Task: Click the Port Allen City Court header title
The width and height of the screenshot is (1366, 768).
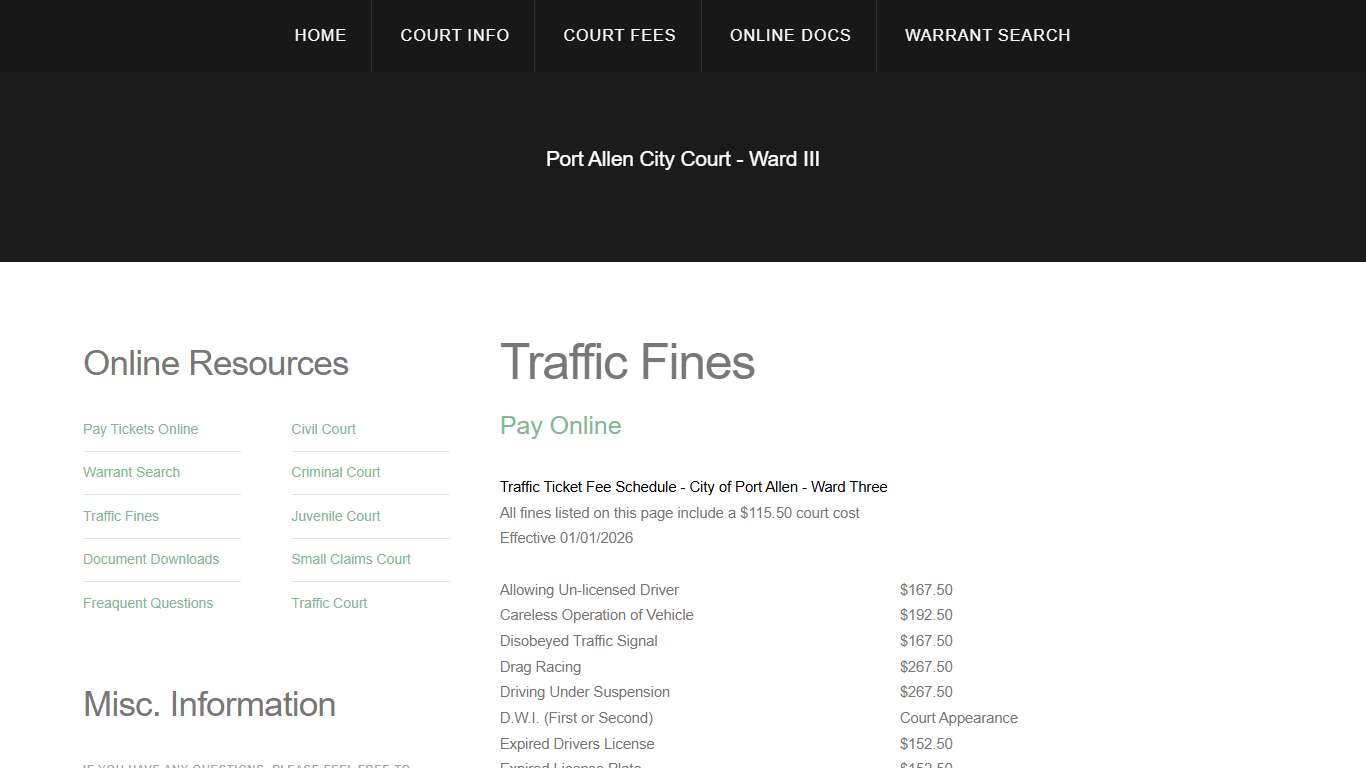Action: pos(682,159)
